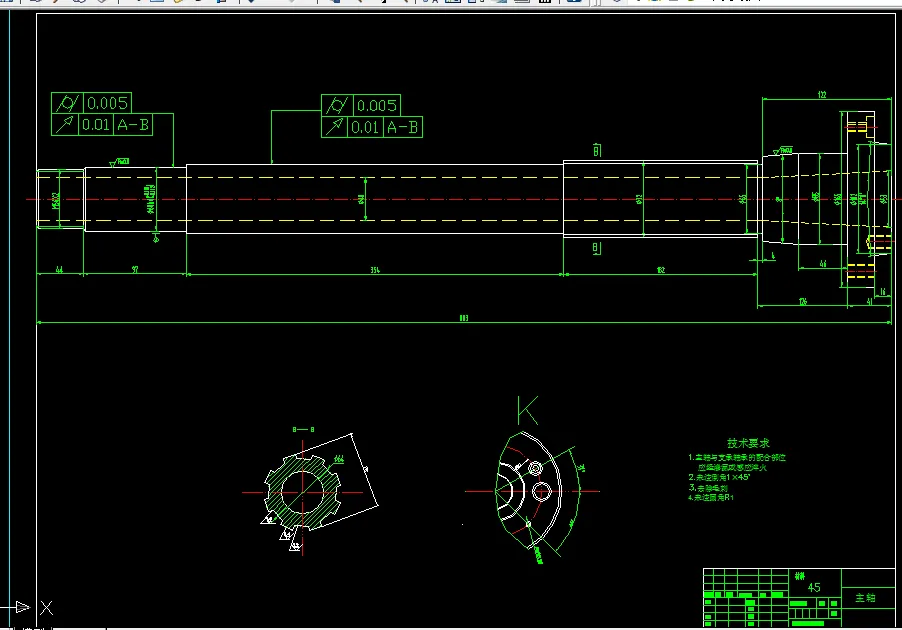Select the 主轴 part name in title block
The image size is (902, 630).
[865, 598]
